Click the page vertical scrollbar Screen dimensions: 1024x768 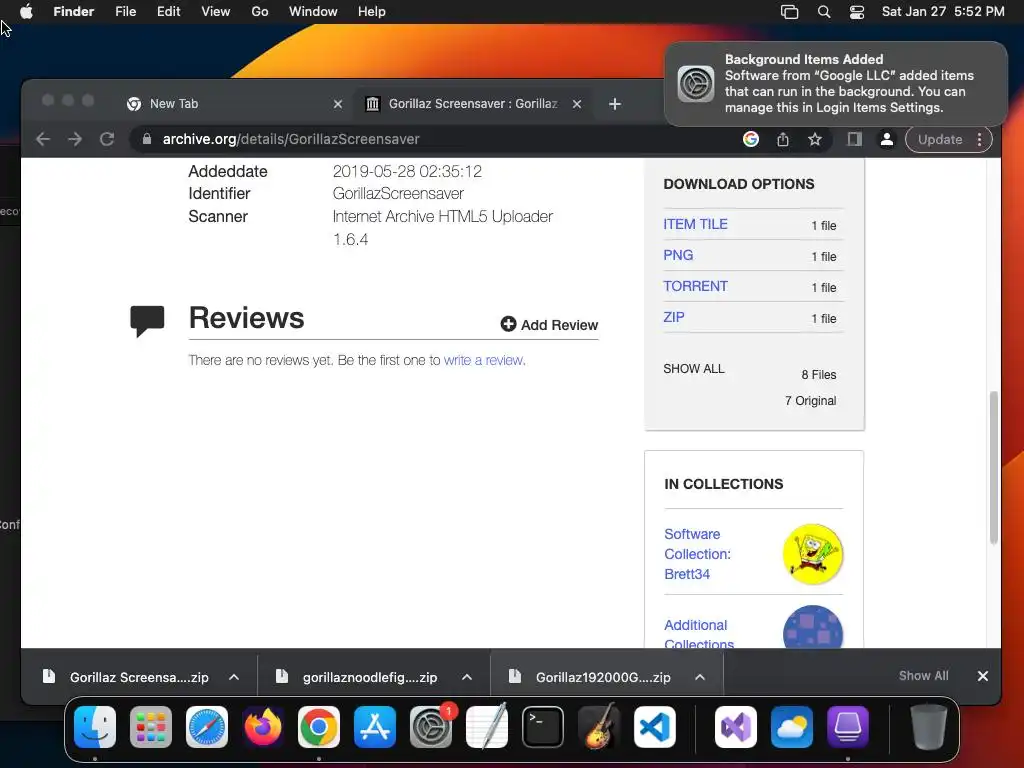pyautogui.click(x=994, y=468)
